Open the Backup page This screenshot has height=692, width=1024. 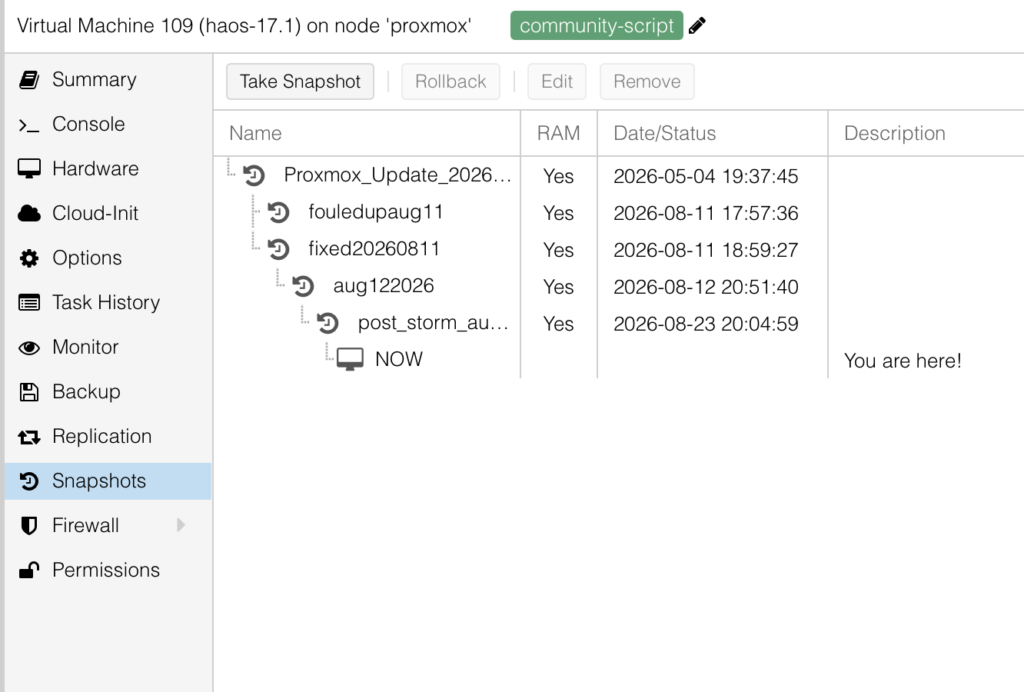point(108,392)
